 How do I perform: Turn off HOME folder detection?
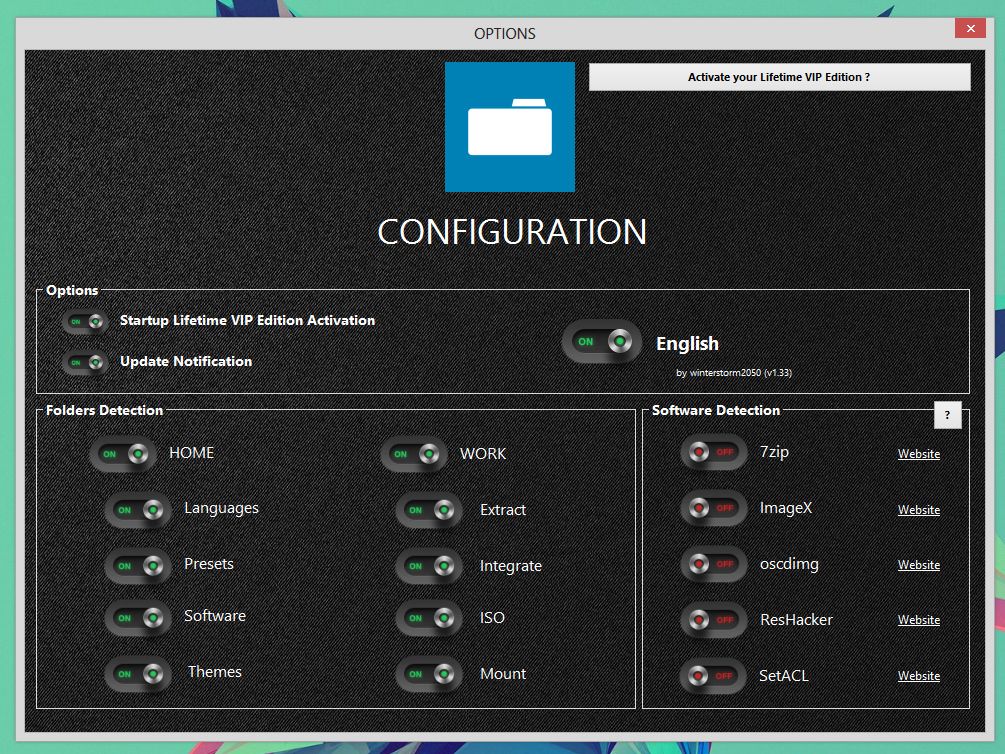click(123, 454)
